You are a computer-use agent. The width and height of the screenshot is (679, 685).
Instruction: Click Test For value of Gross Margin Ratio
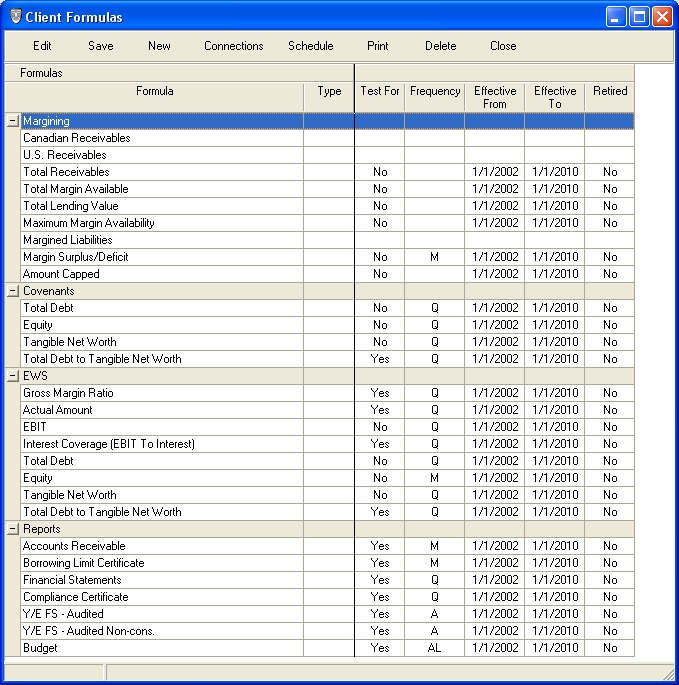(x=380, y=393)
